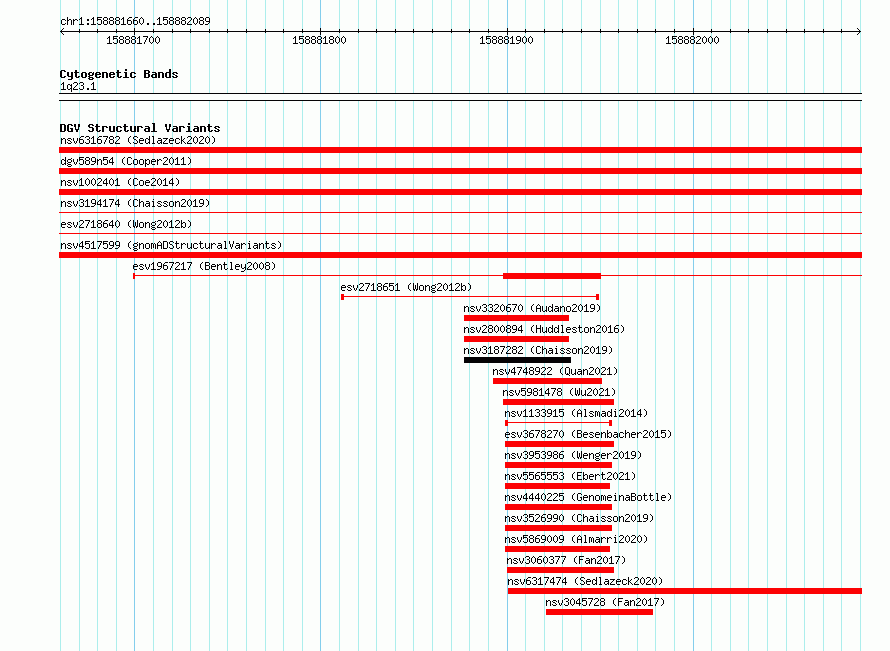Viewport: 890px width, 651px height.
Task: Click the DGV Structural Variants track title
Action: click(x=140, y=128)
